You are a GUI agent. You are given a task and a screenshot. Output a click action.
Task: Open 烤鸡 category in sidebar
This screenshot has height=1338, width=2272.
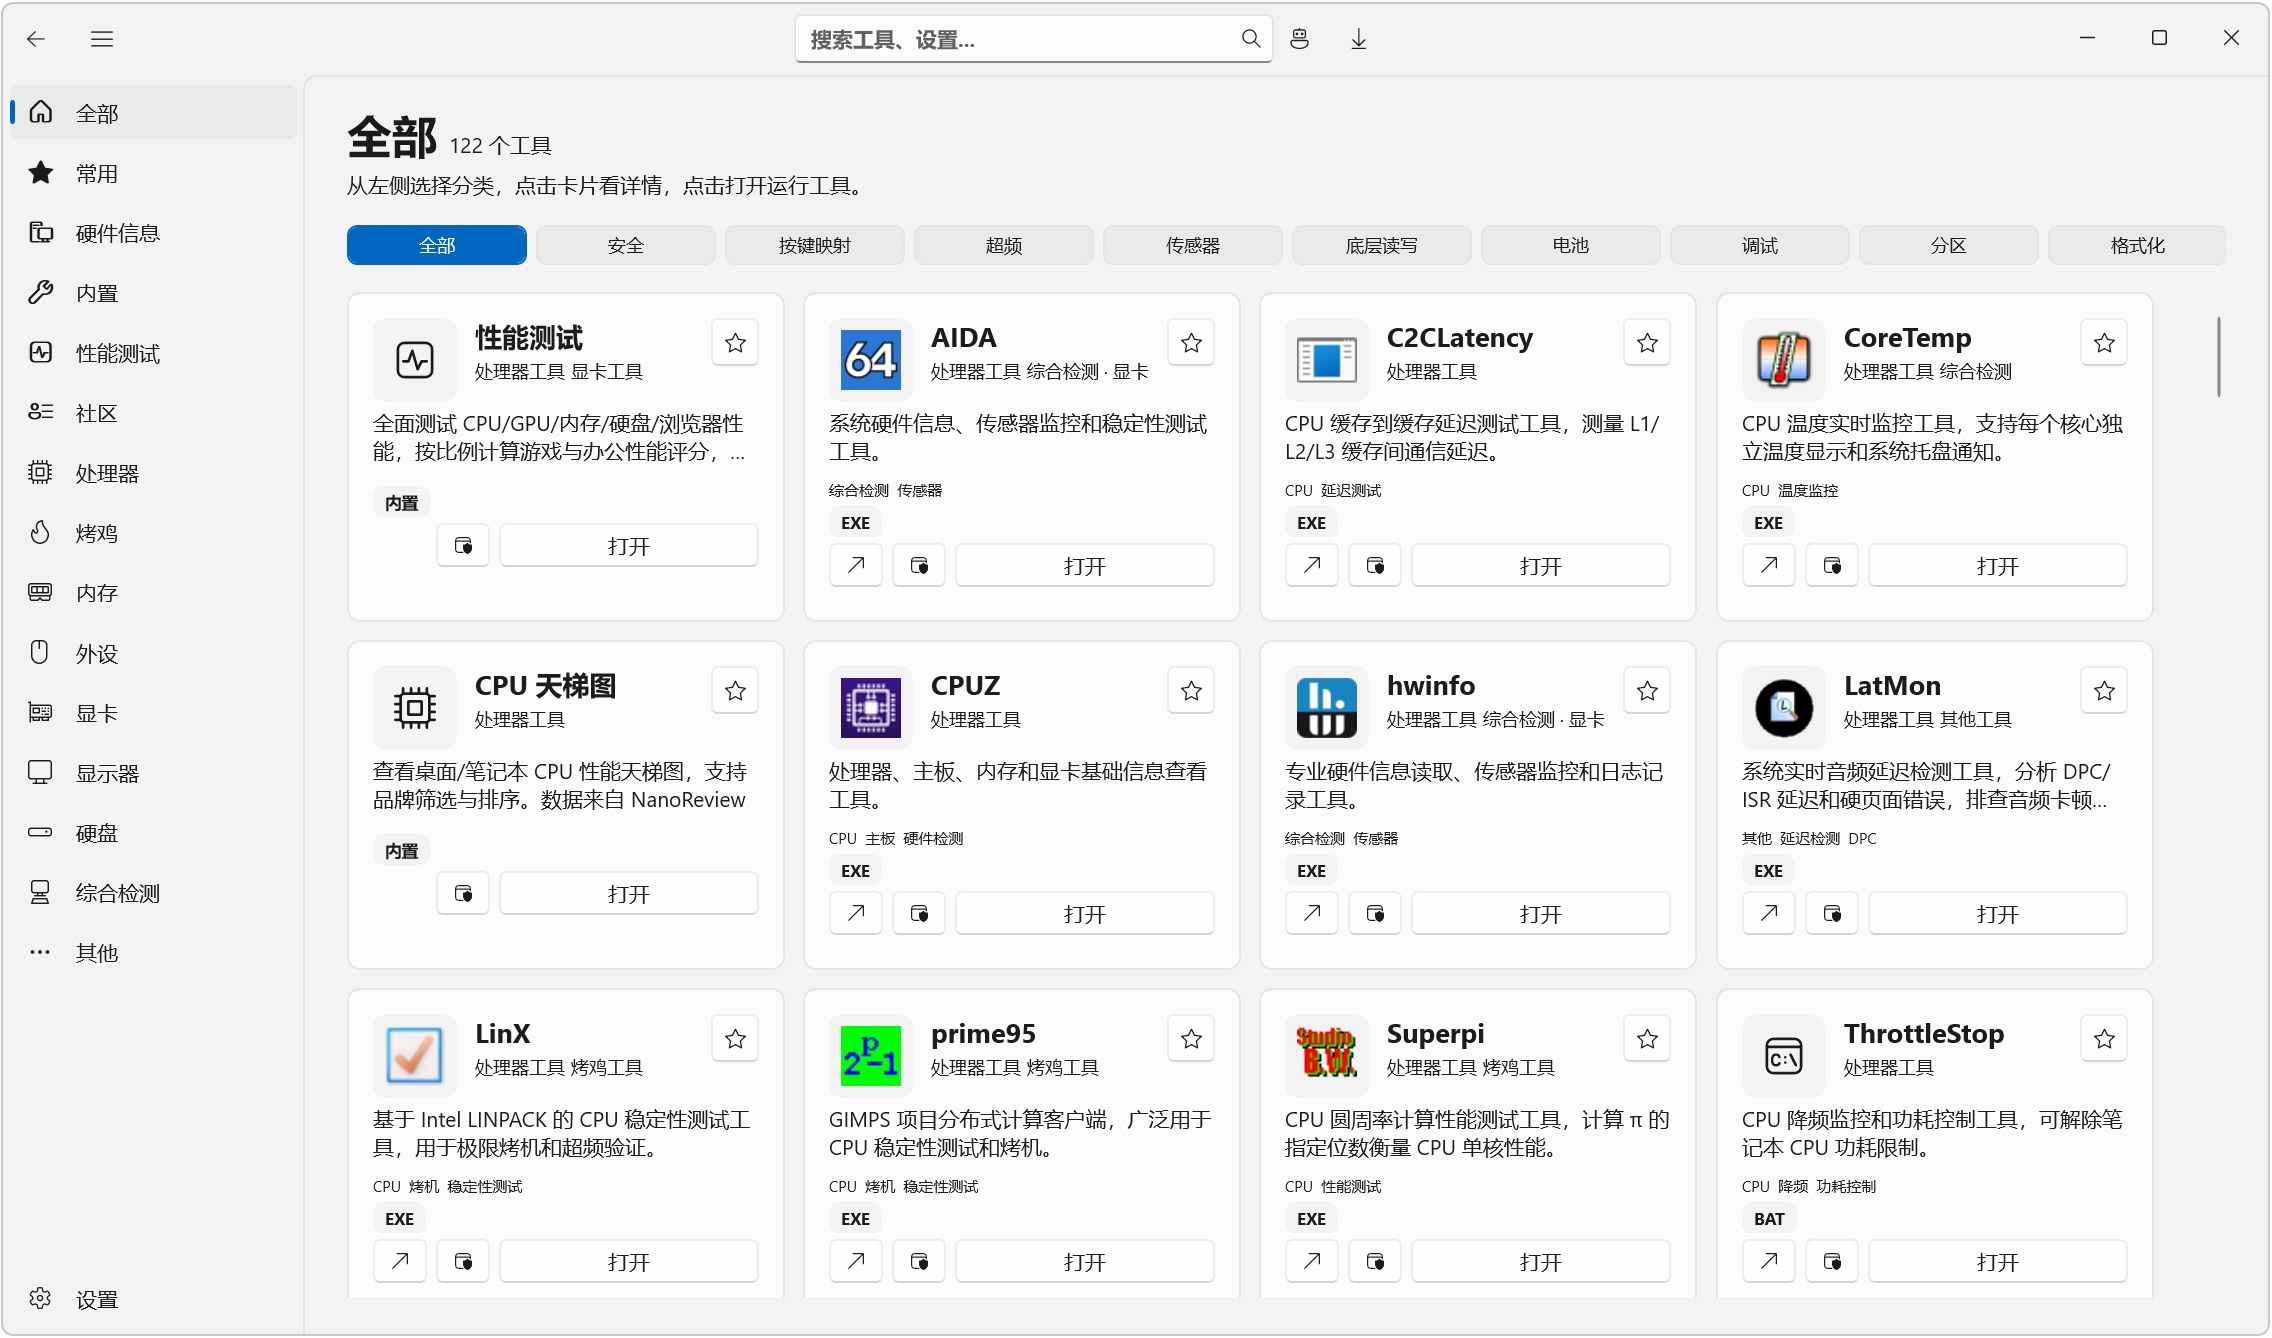point(153,533)
